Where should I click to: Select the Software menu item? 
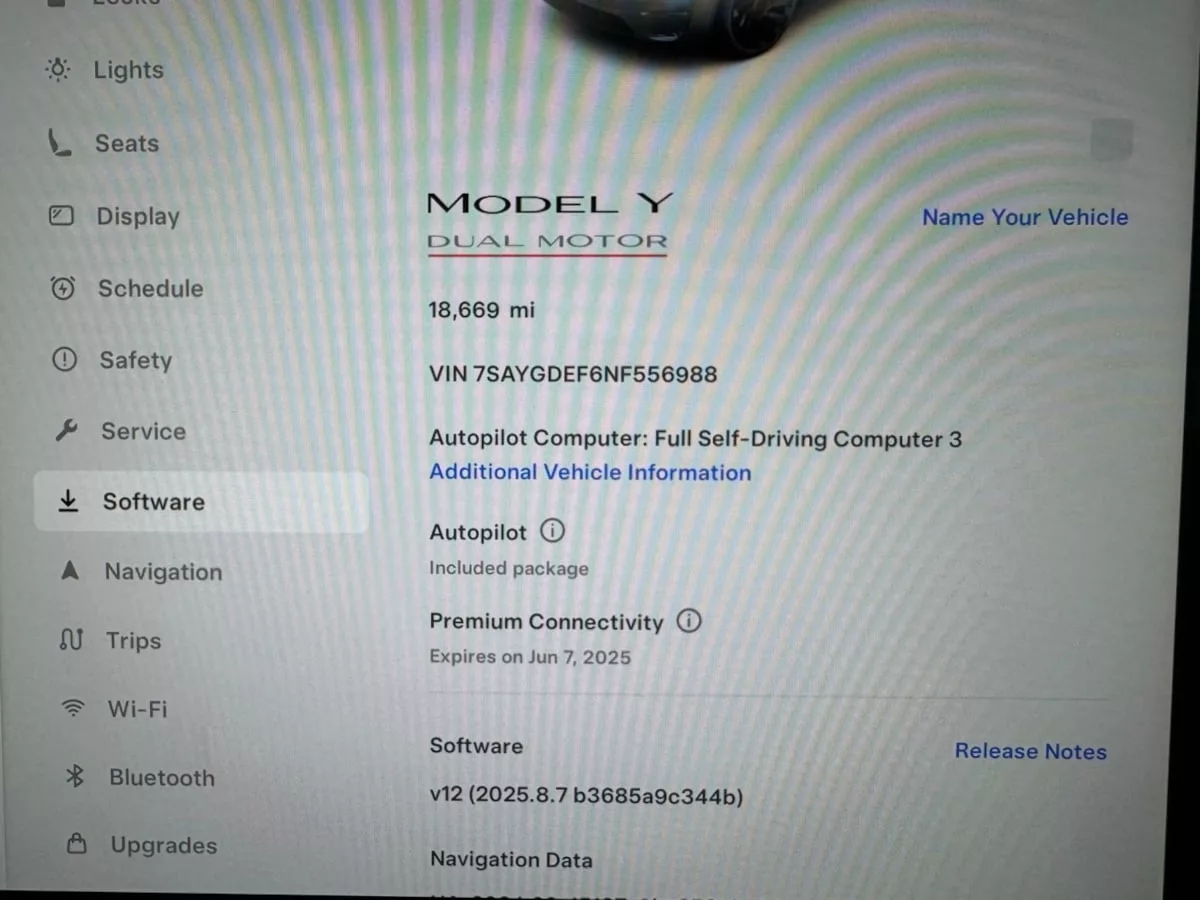201,502
